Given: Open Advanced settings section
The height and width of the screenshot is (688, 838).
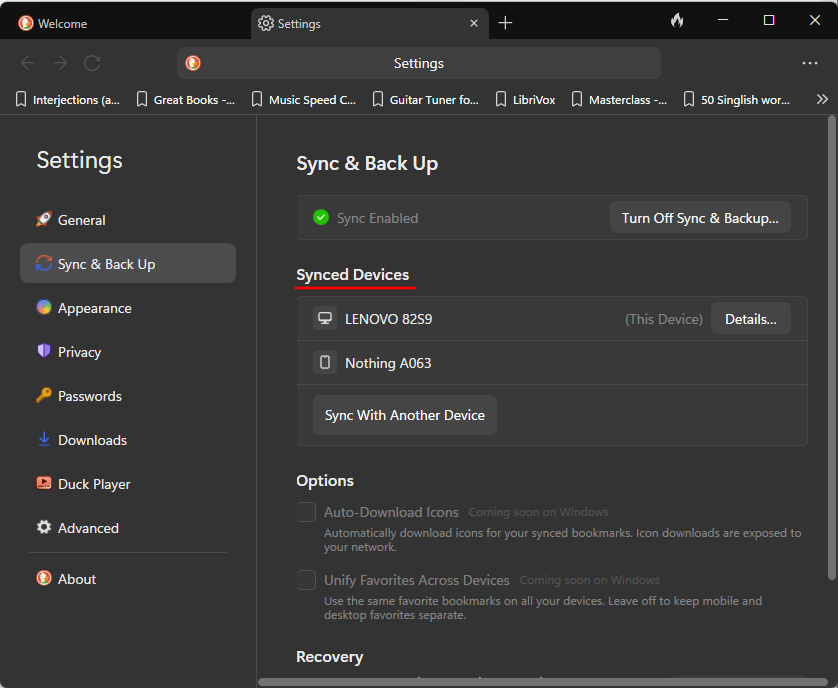Looking at the screenshot, I should pos(128,528).
